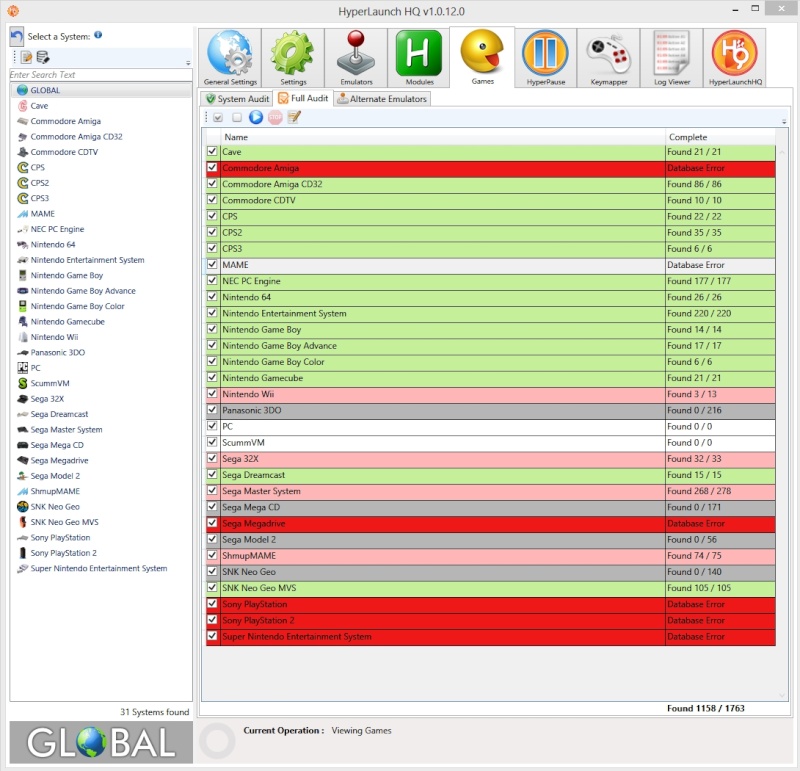Toggle the Nintendo Wii row checkbox
The image size is (800, 771).
point(212,393)
